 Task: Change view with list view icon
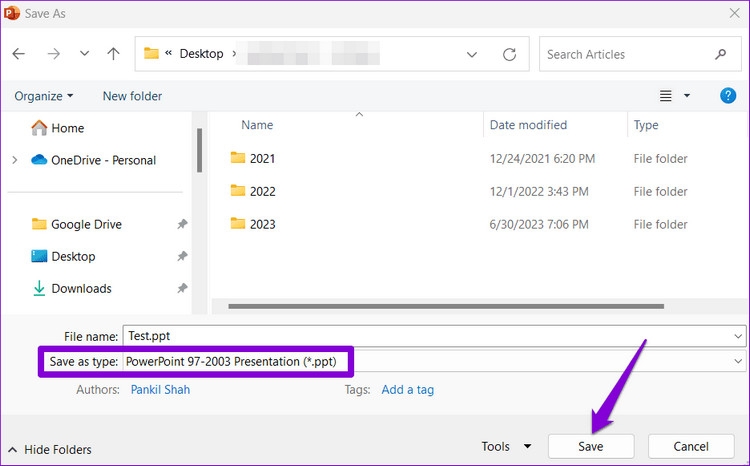pos(665,96)
